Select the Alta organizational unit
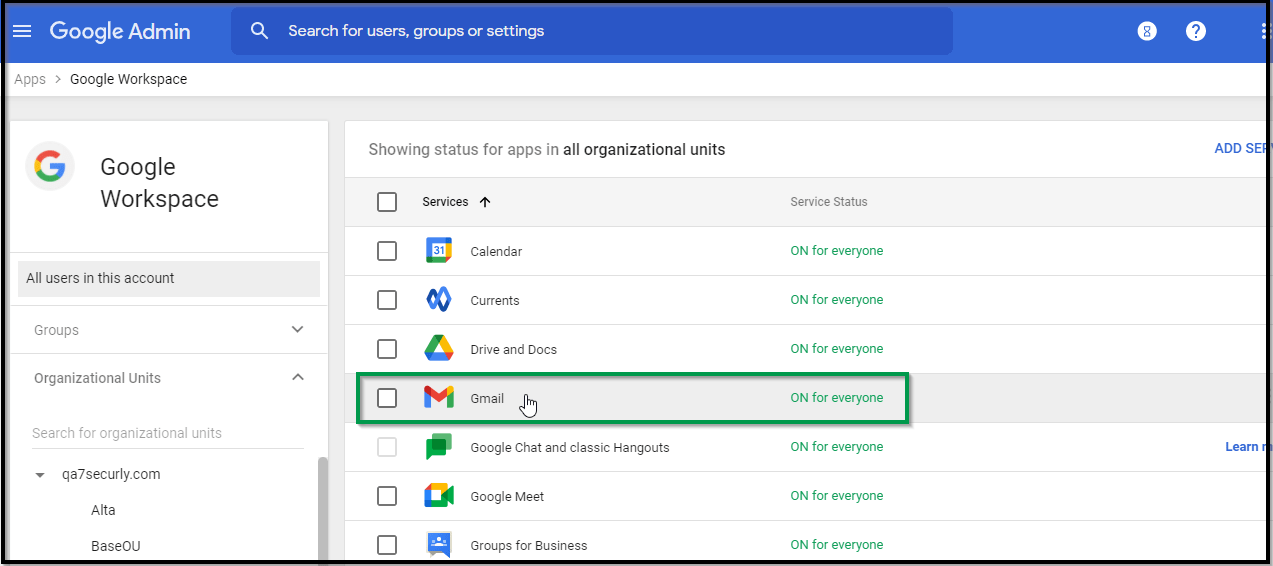This screenshot has width=1273, height=566. 103,510
